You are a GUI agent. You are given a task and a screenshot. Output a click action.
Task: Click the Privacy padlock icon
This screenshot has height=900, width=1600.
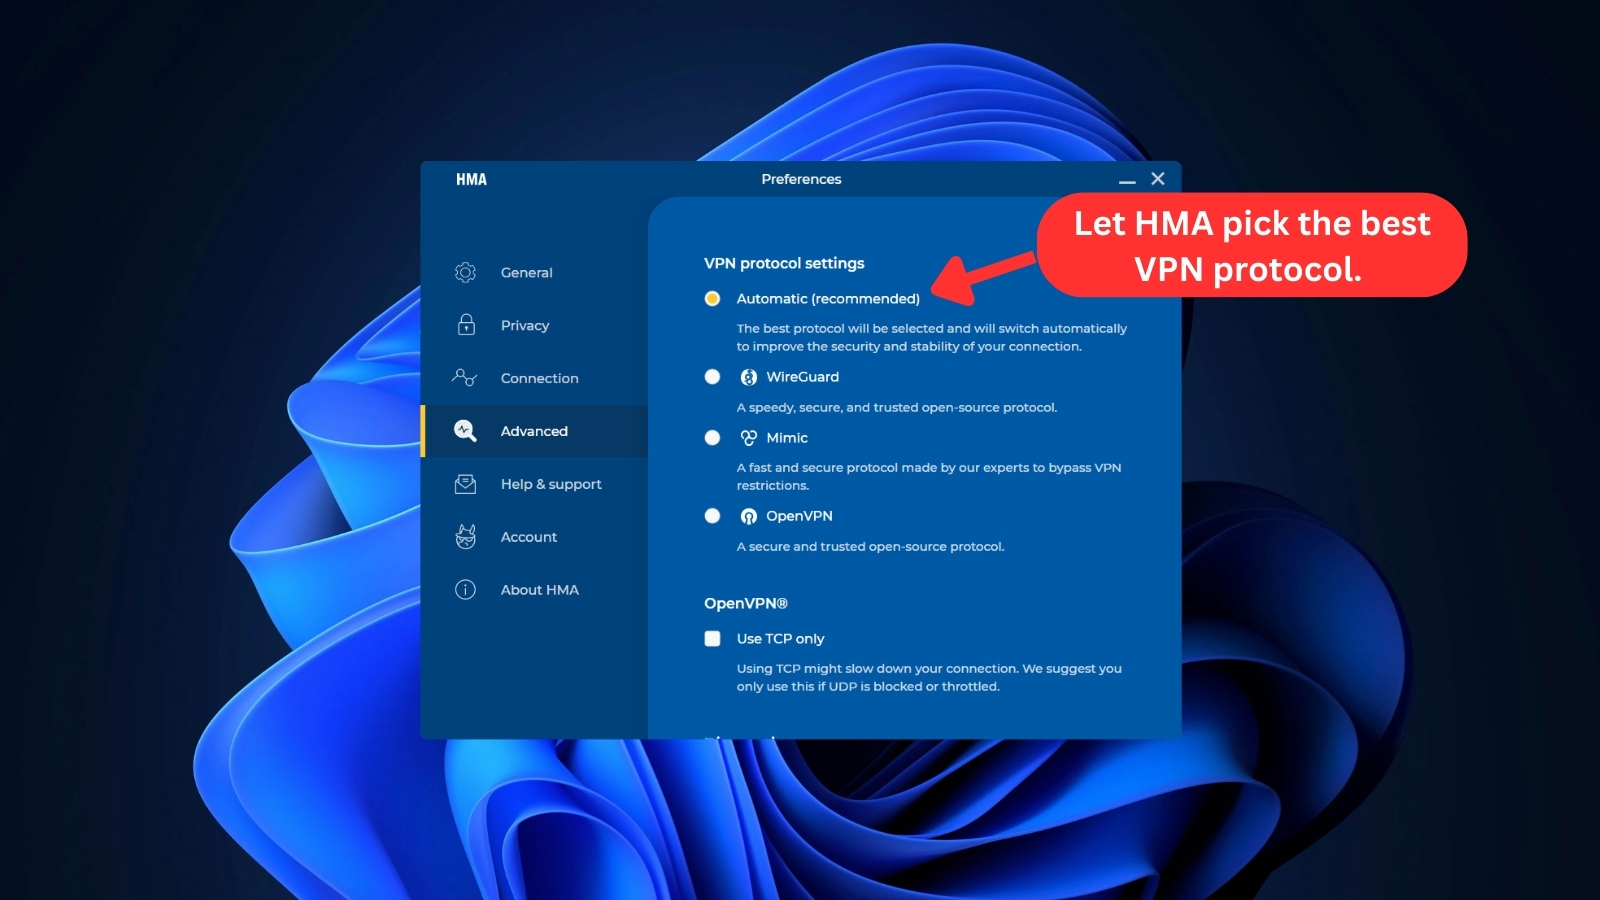466,325
